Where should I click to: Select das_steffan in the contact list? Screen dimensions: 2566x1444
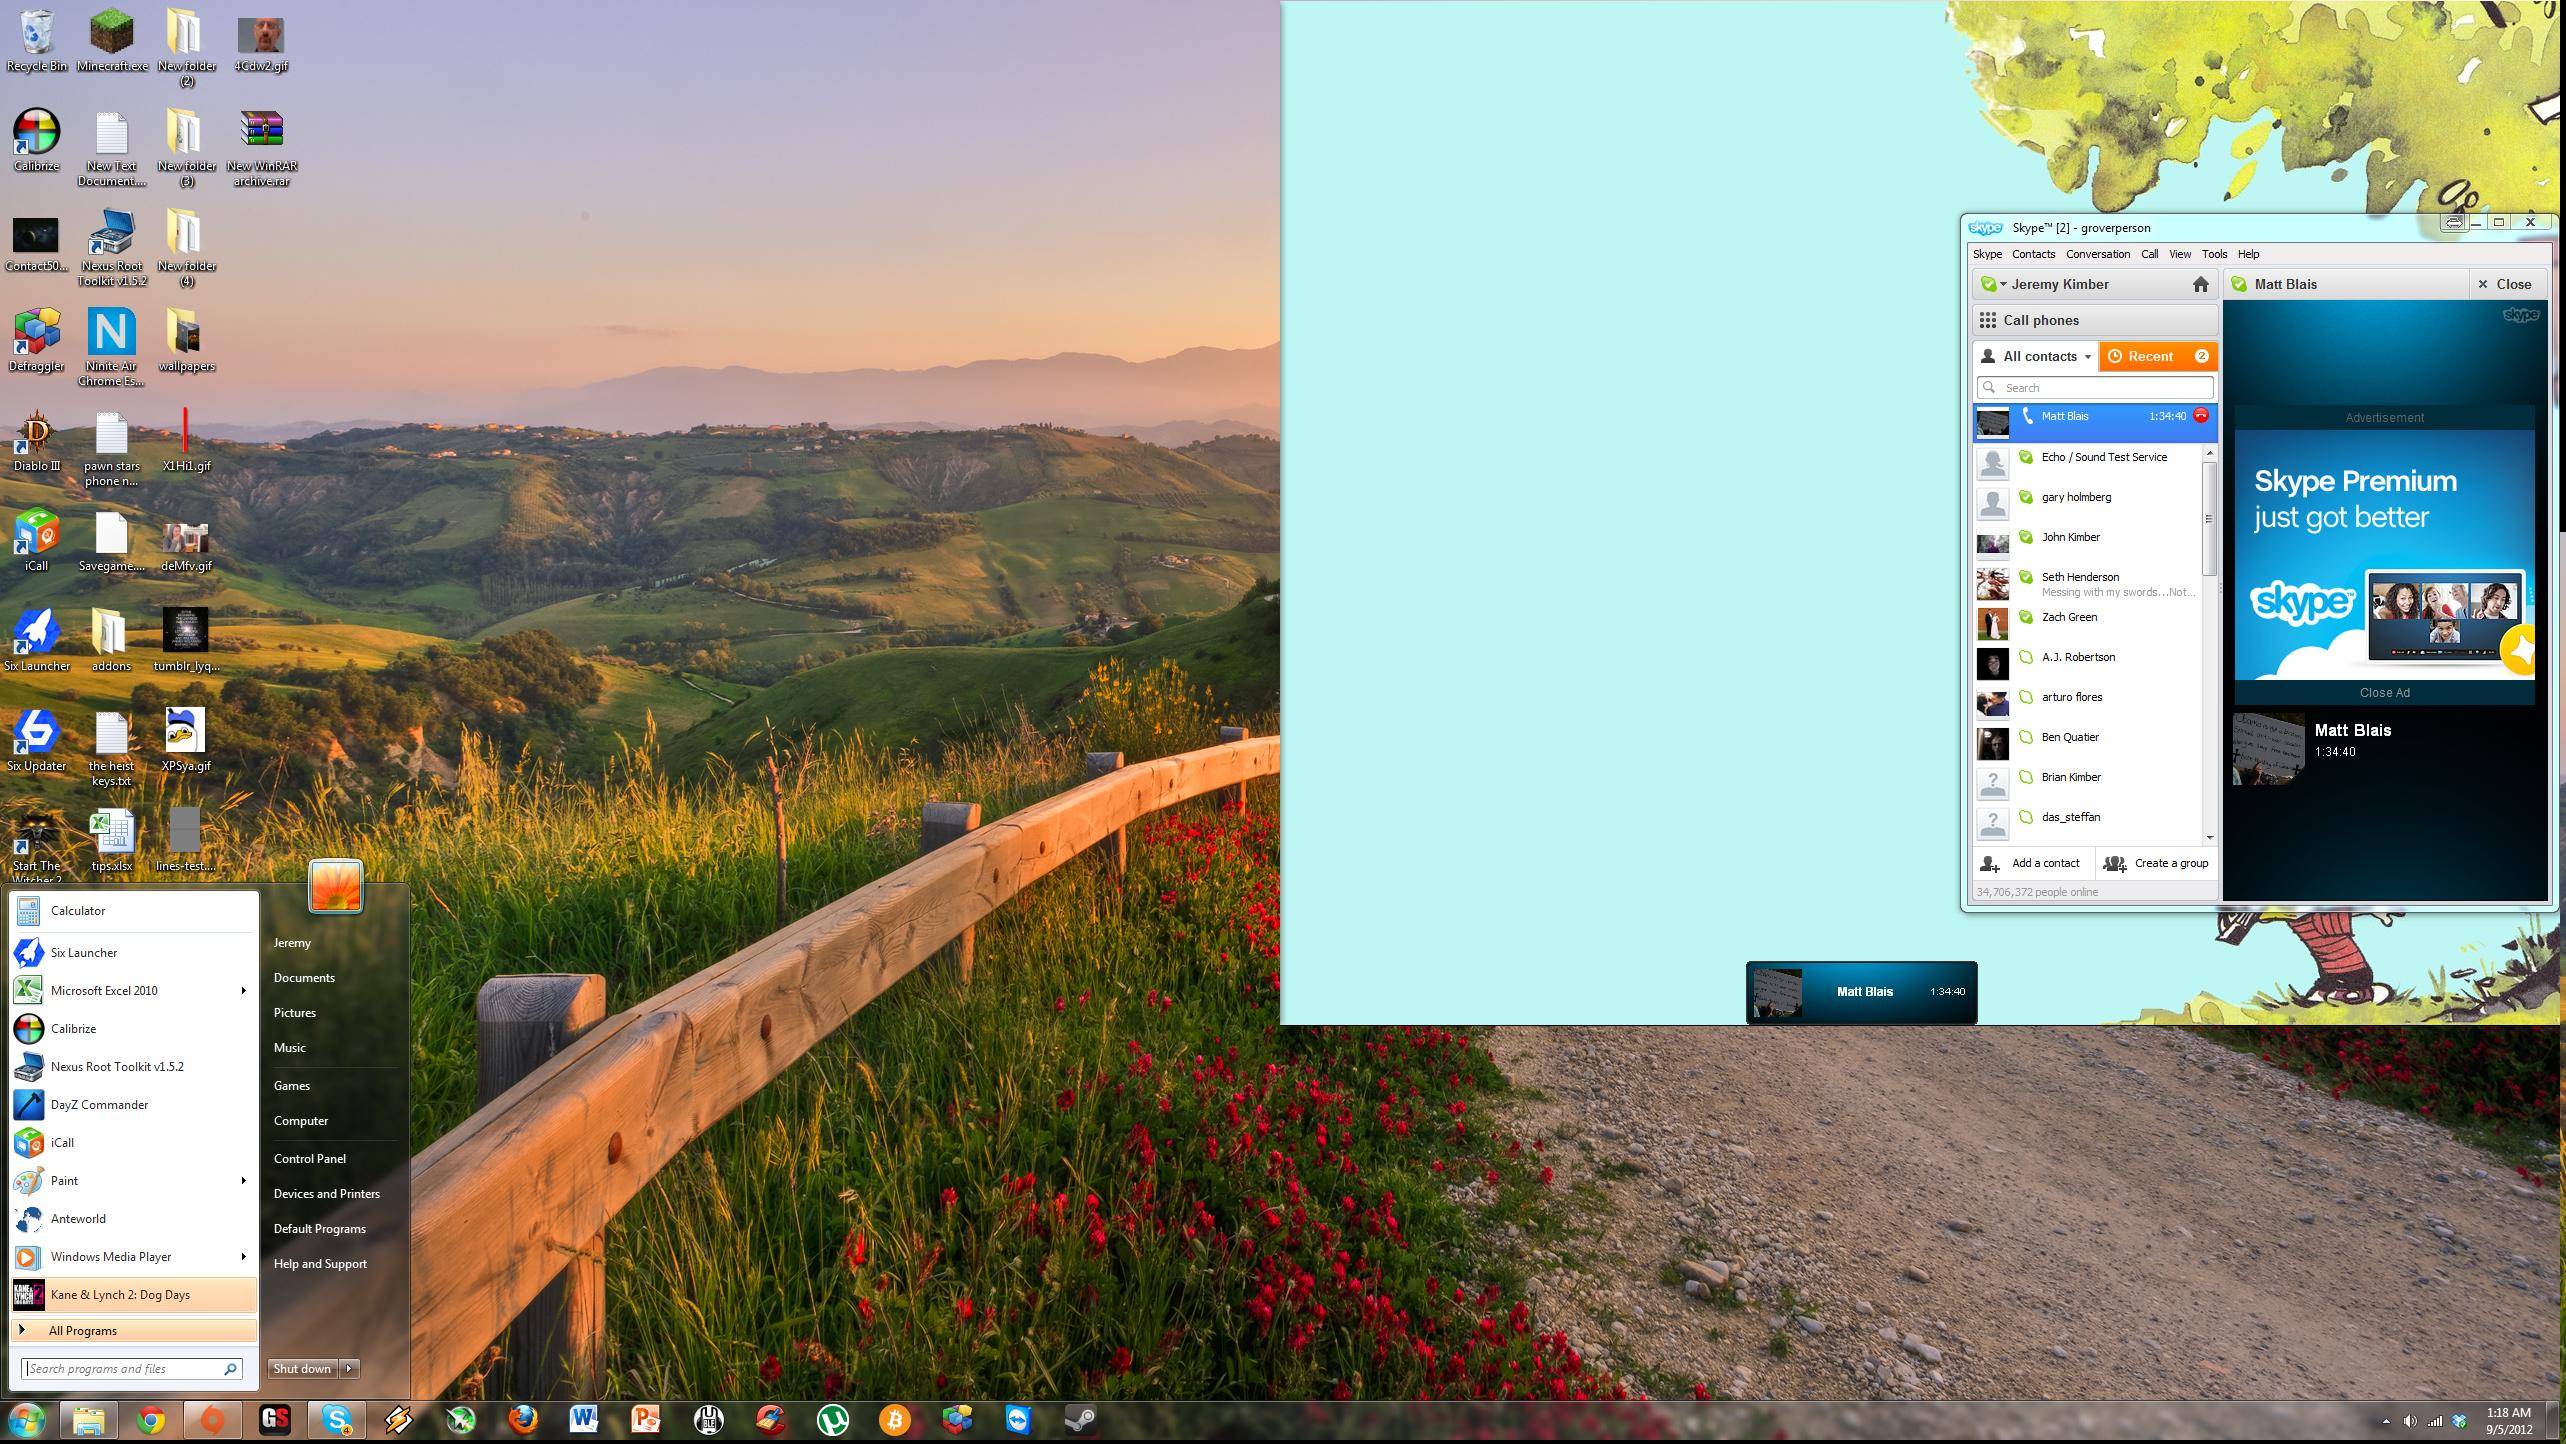pyautogui.click(x=2088, y=822)
